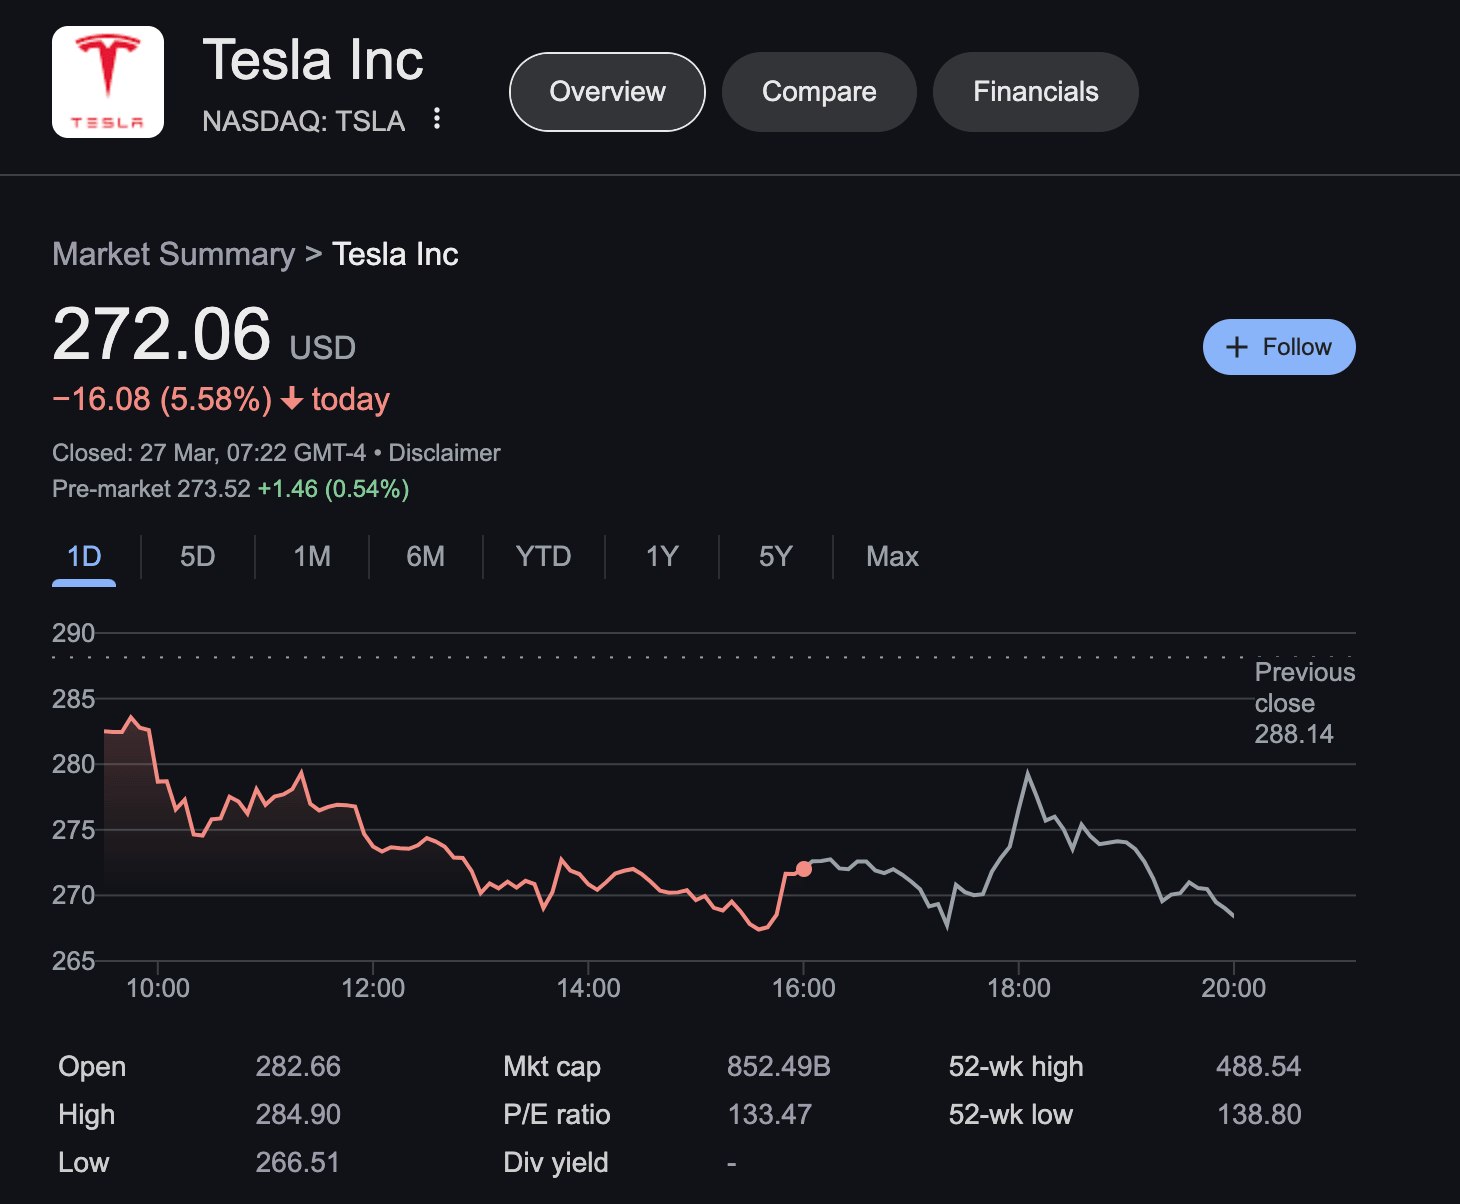Image resolution: width=1460 pixels, height=1204 pixels.
Task: Click the plus icon inside the Follow button
Action: [1237, 347]
